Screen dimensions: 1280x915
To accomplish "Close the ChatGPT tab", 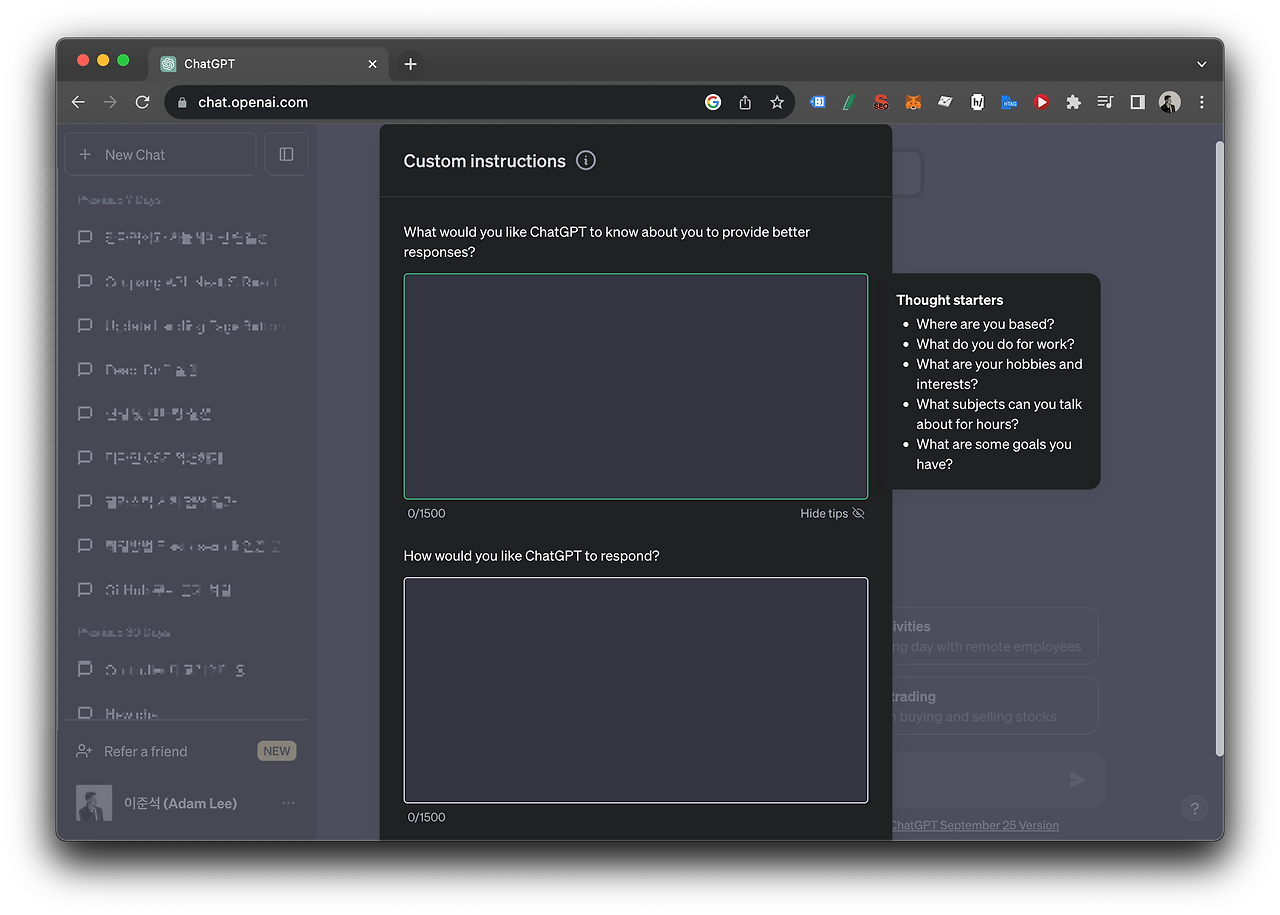I will [x=372, y=64].
